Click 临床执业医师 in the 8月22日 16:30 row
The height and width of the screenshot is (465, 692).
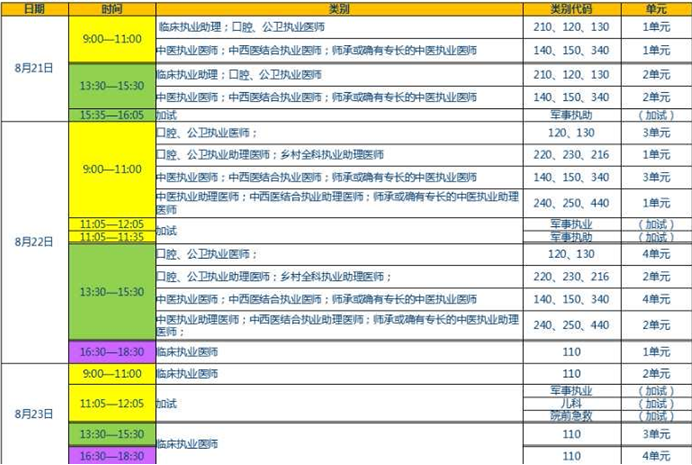[x=188, y=352]
